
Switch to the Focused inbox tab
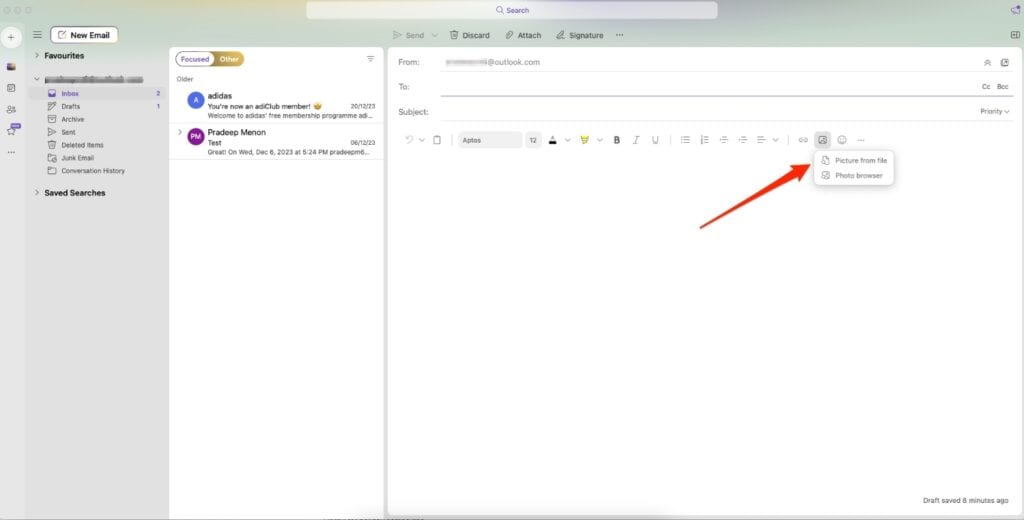[x=195, y=59]
